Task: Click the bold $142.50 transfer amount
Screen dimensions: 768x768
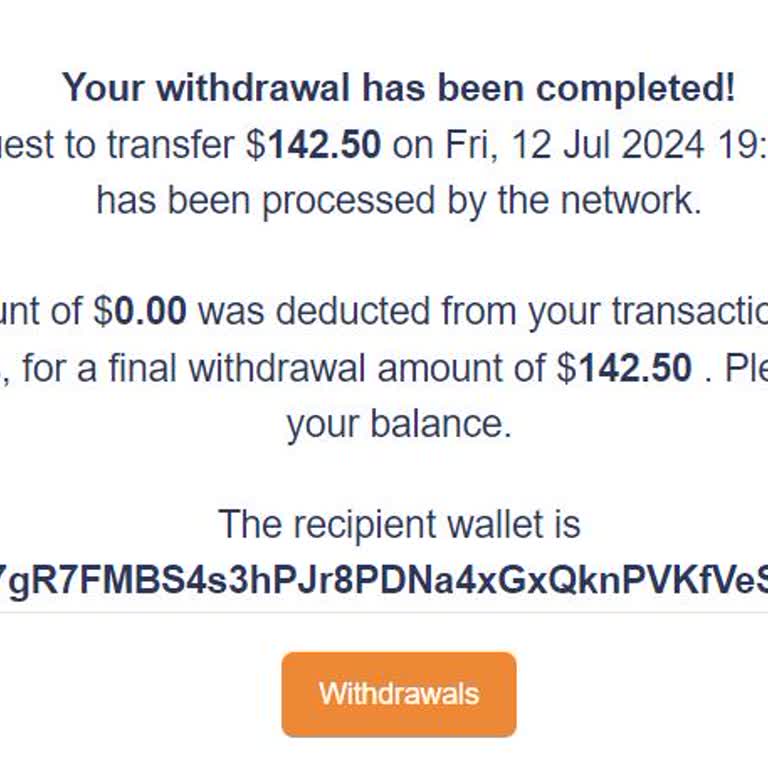Action: click(324, 145)
